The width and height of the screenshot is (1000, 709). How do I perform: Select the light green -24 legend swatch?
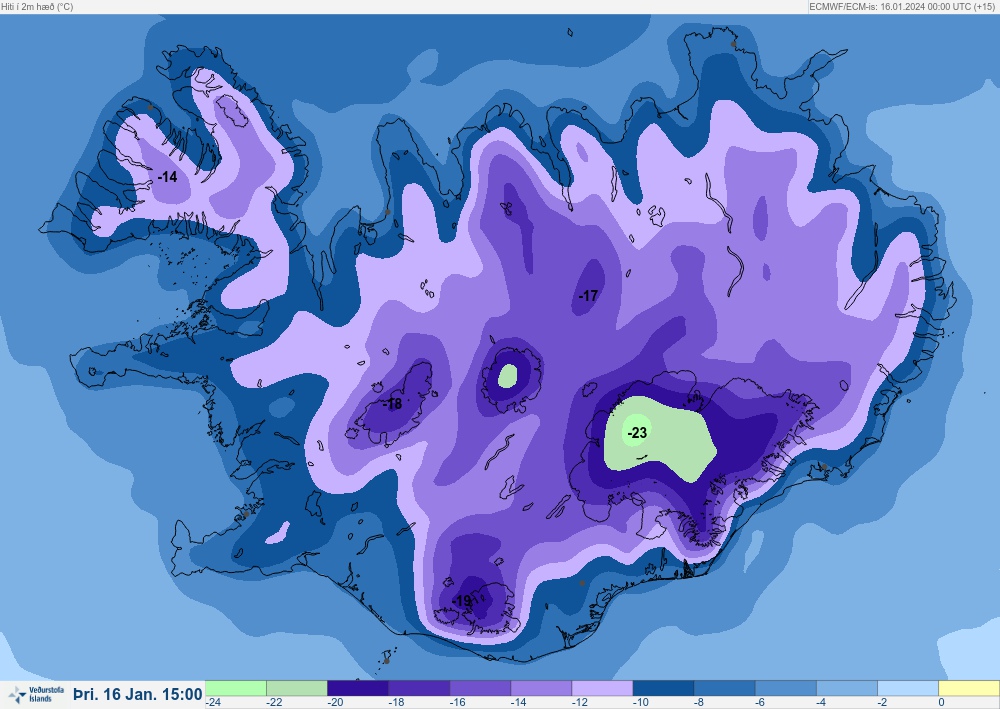pos(235,688)
